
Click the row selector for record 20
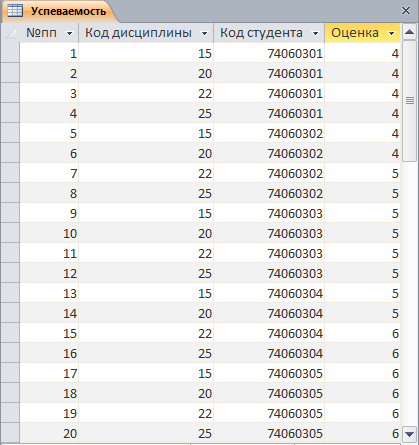(x=10, y=433)
